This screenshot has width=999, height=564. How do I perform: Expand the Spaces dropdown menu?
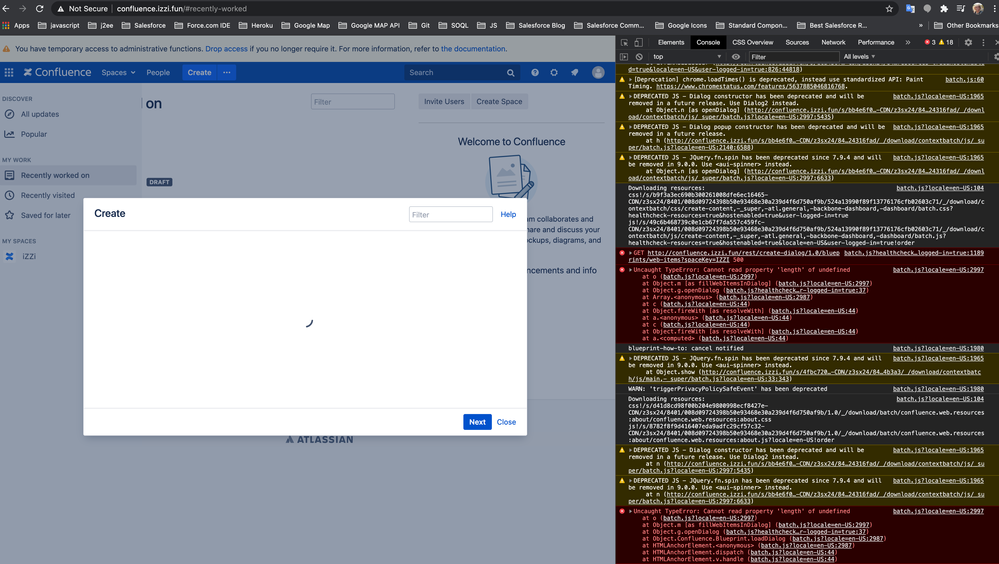[119, 73]
